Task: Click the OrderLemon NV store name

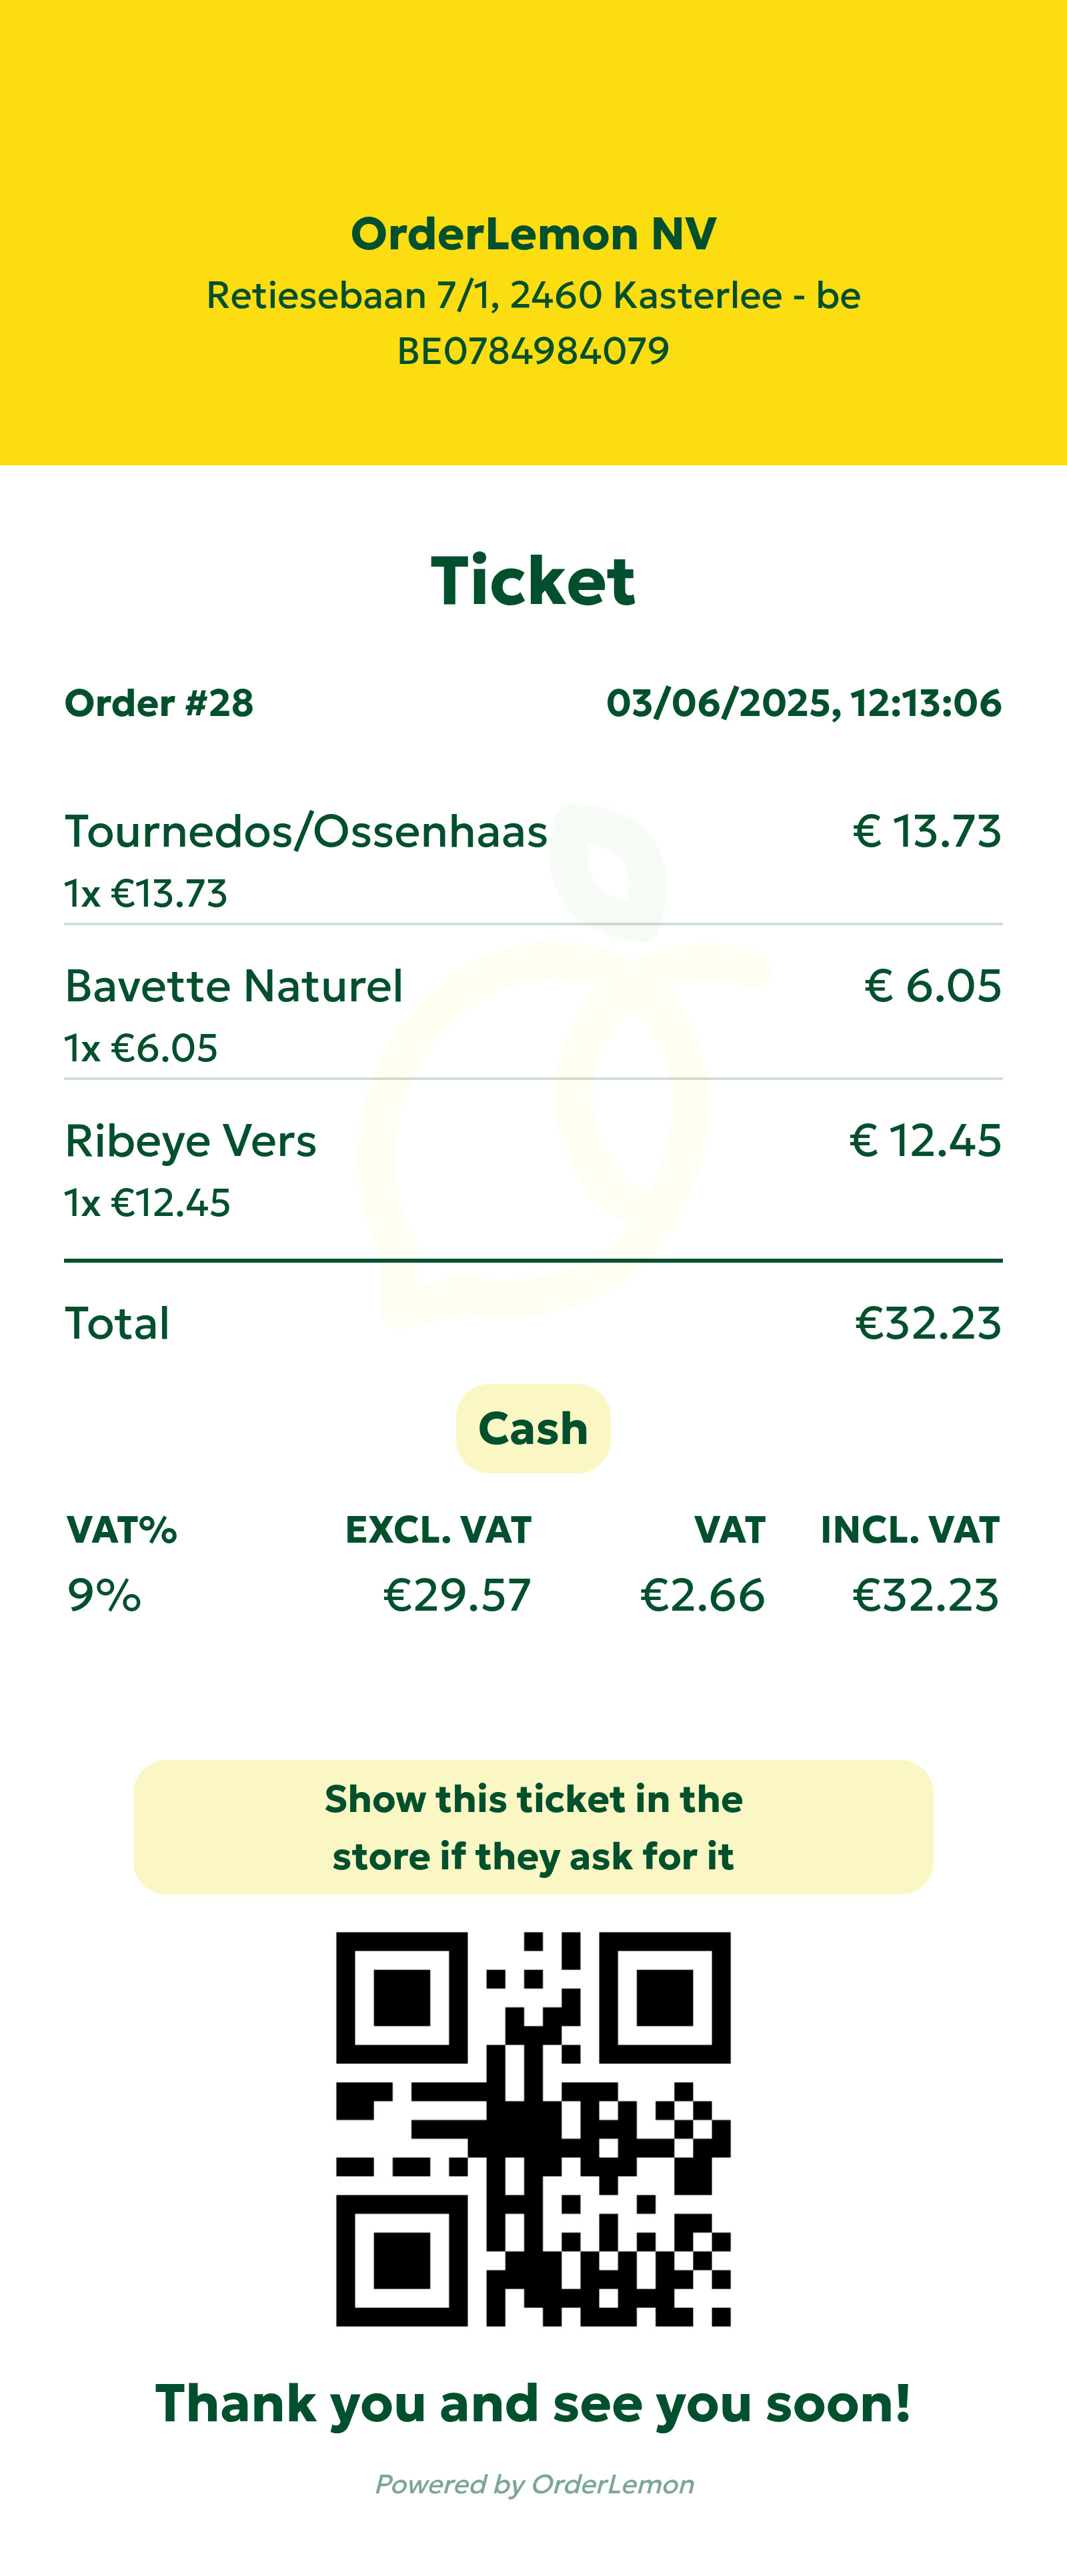Action: (533, 234)
